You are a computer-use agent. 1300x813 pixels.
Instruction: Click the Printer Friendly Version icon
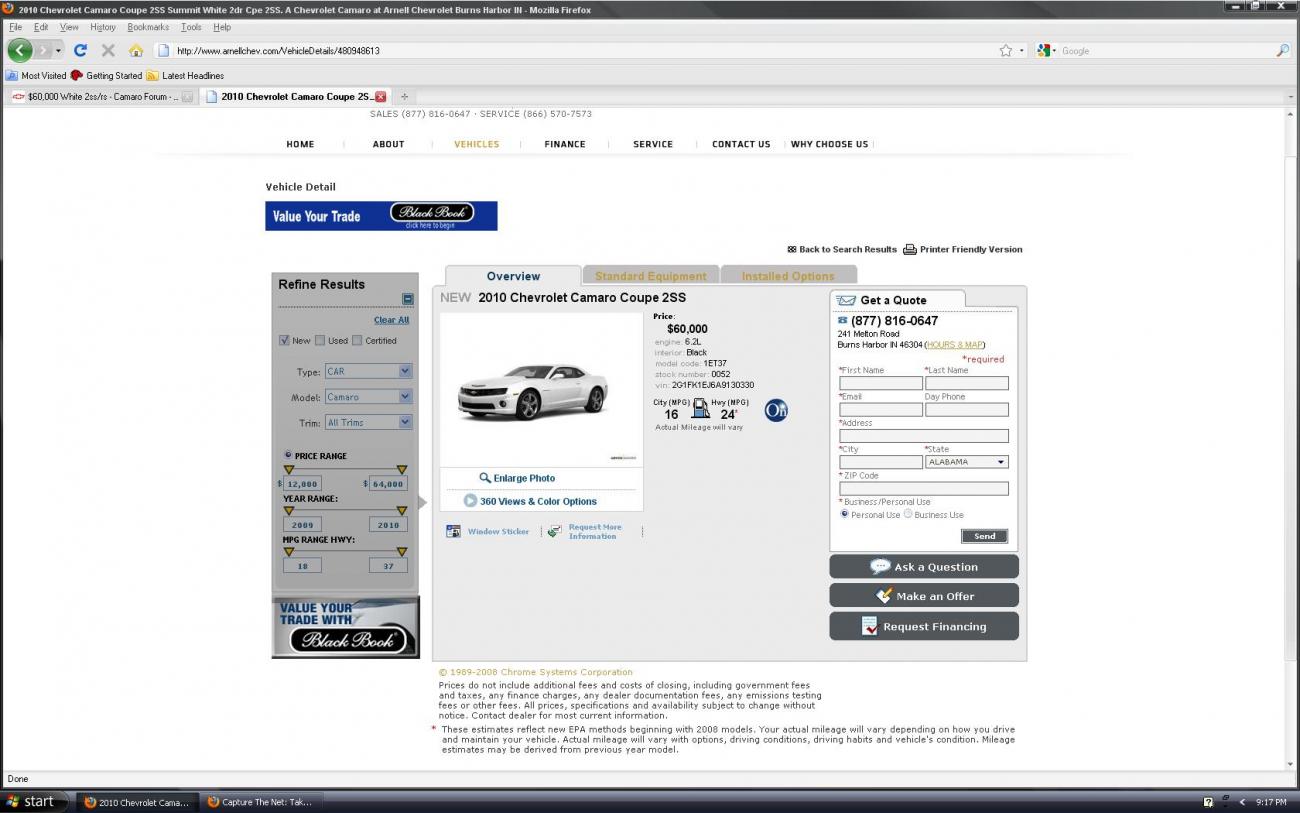[910, 249]
